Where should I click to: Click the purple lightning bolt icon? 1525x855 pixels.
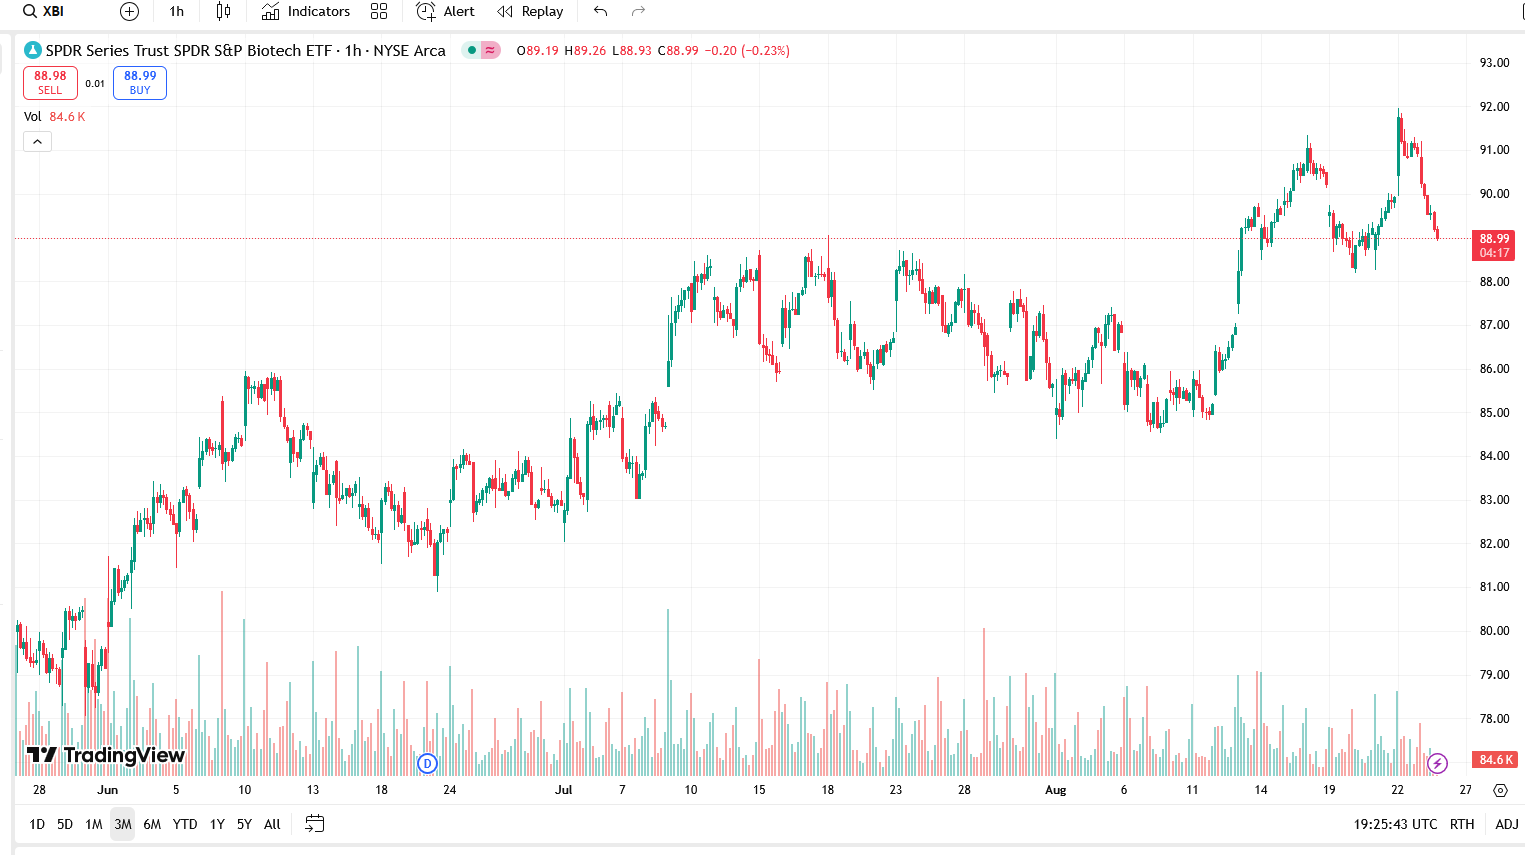coord(1438,764)
